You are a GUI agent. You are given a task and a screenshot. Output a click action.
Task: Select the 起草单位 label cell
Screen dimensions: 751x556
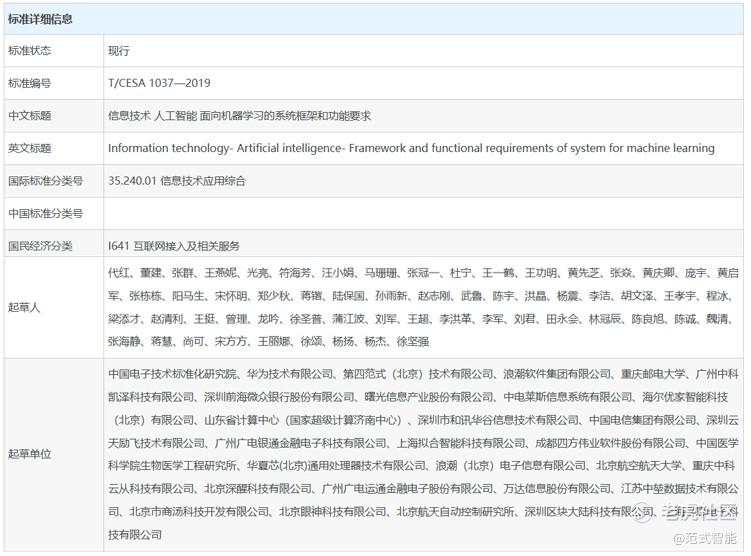30,454
